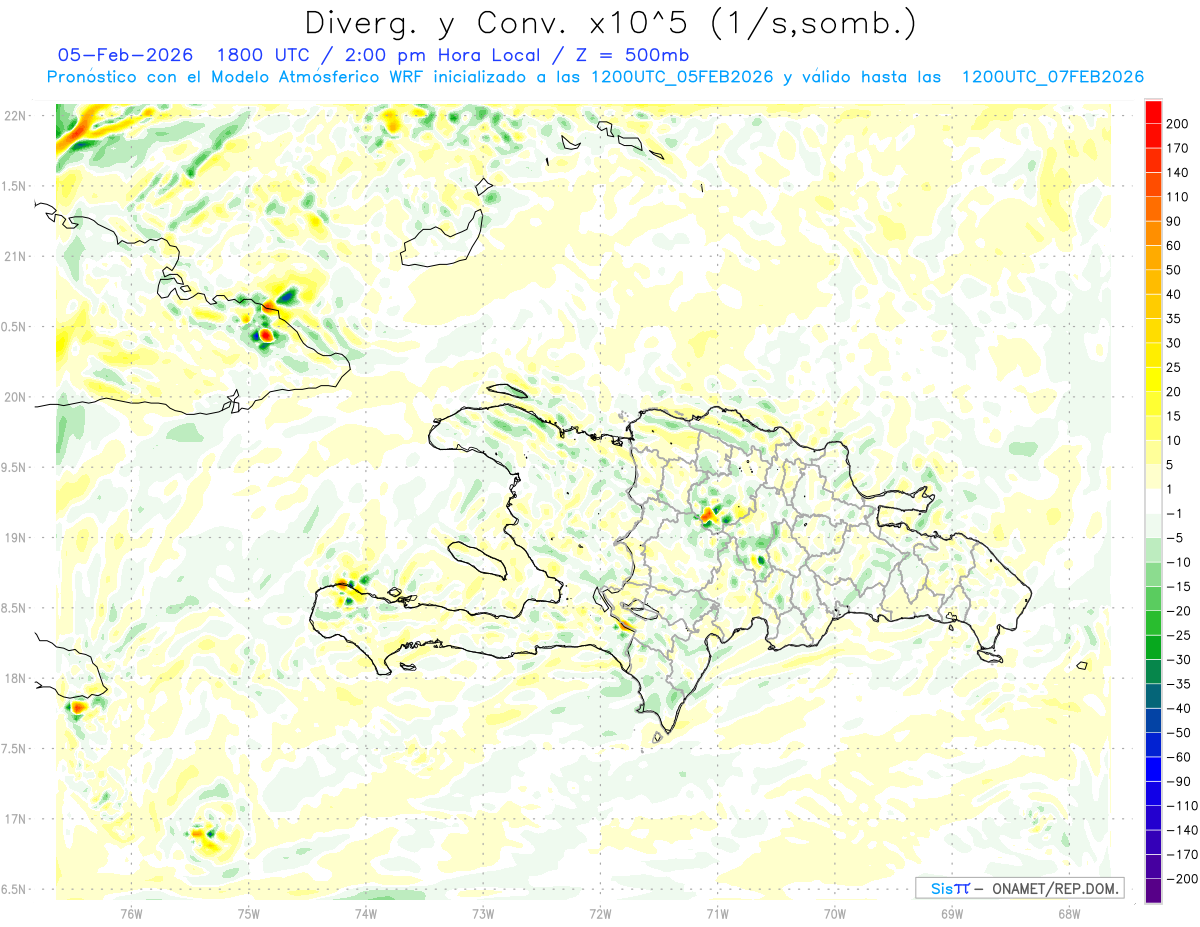Click the 19N latitude label
1200x927 pixels.
pos(14,538)
